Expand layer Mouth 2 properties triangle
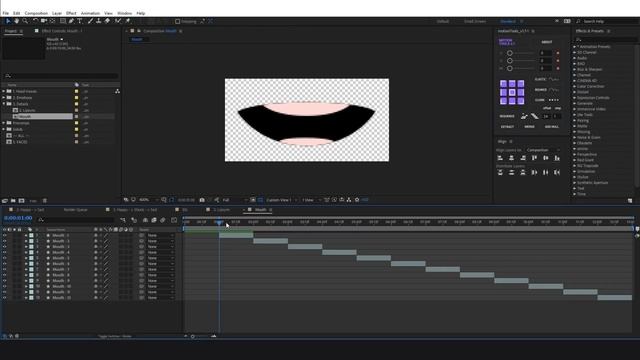 (x=26, y=241)
